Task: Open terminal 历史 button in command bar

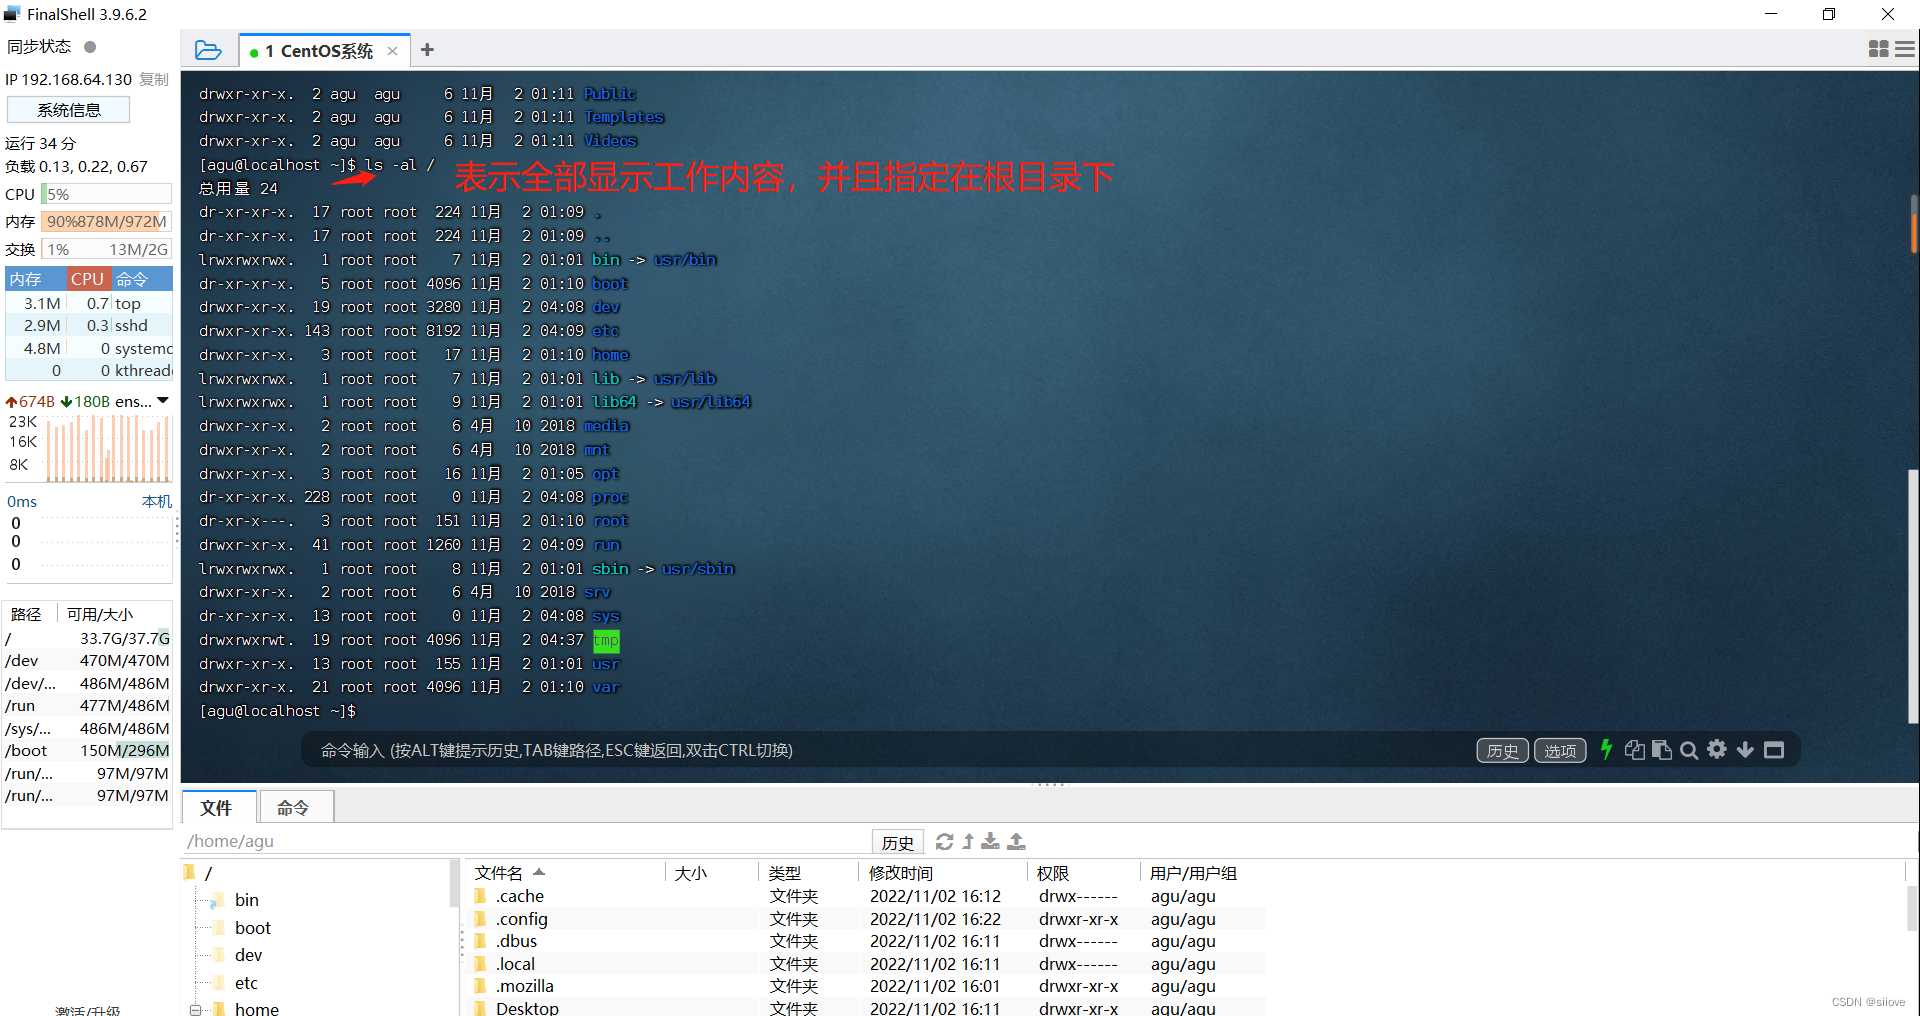Action: 1502,751
